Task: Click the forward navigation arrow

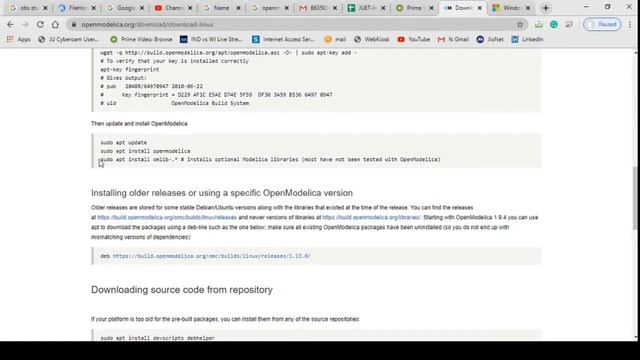Action: pyautogui.click(x=25, y=24)
